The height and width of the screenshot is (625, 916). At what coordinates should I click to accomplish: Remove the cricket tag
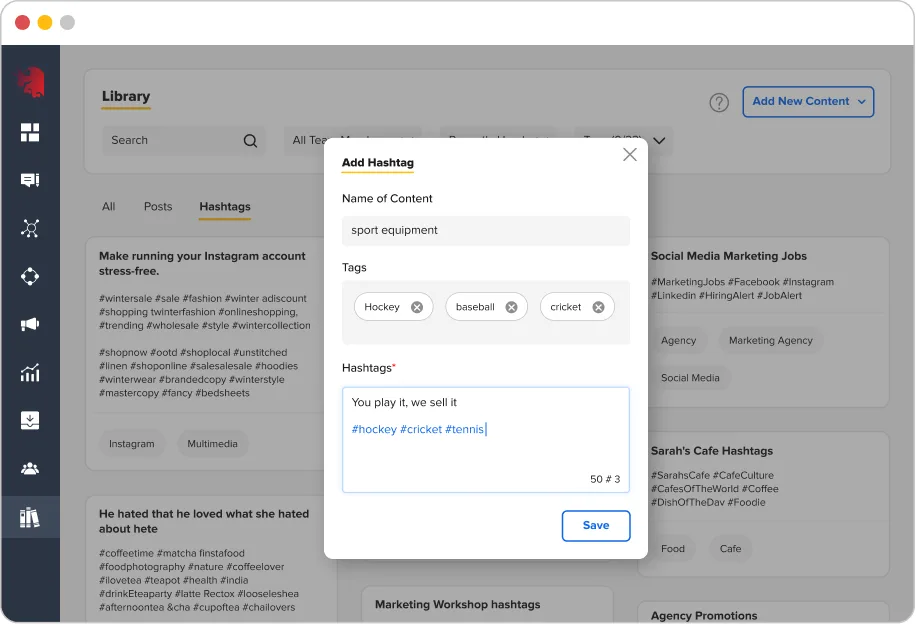(598, 307)
